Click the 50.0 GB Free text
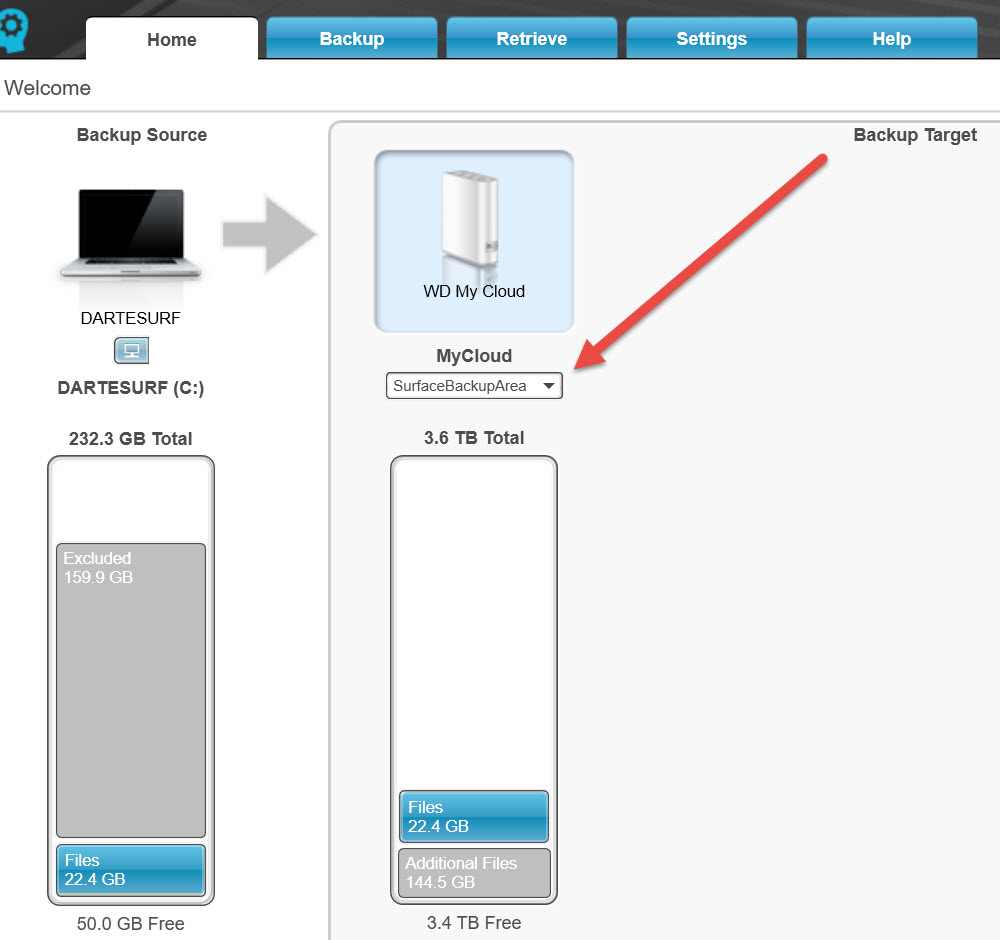This screenshot has height=940, width=1000. pos(131,923)
